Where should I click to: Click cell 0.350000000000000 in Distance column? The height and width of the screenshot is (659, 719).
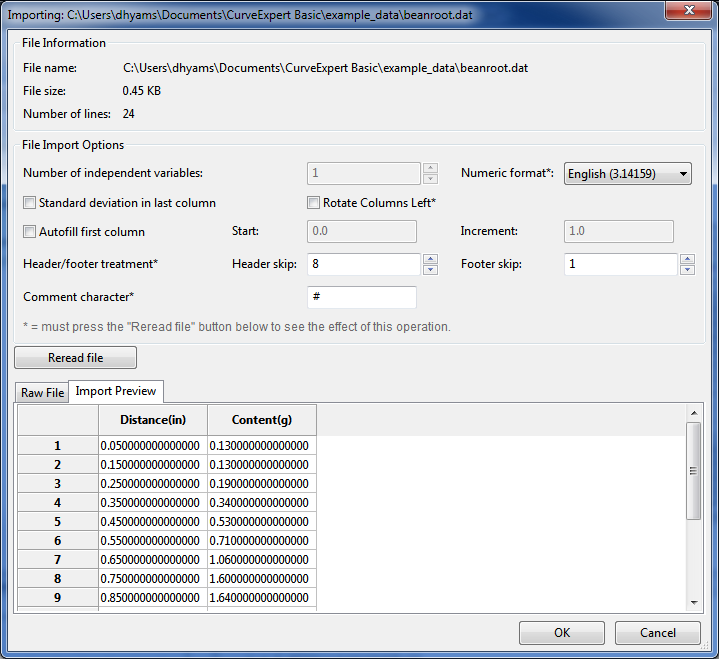point(153,503)
